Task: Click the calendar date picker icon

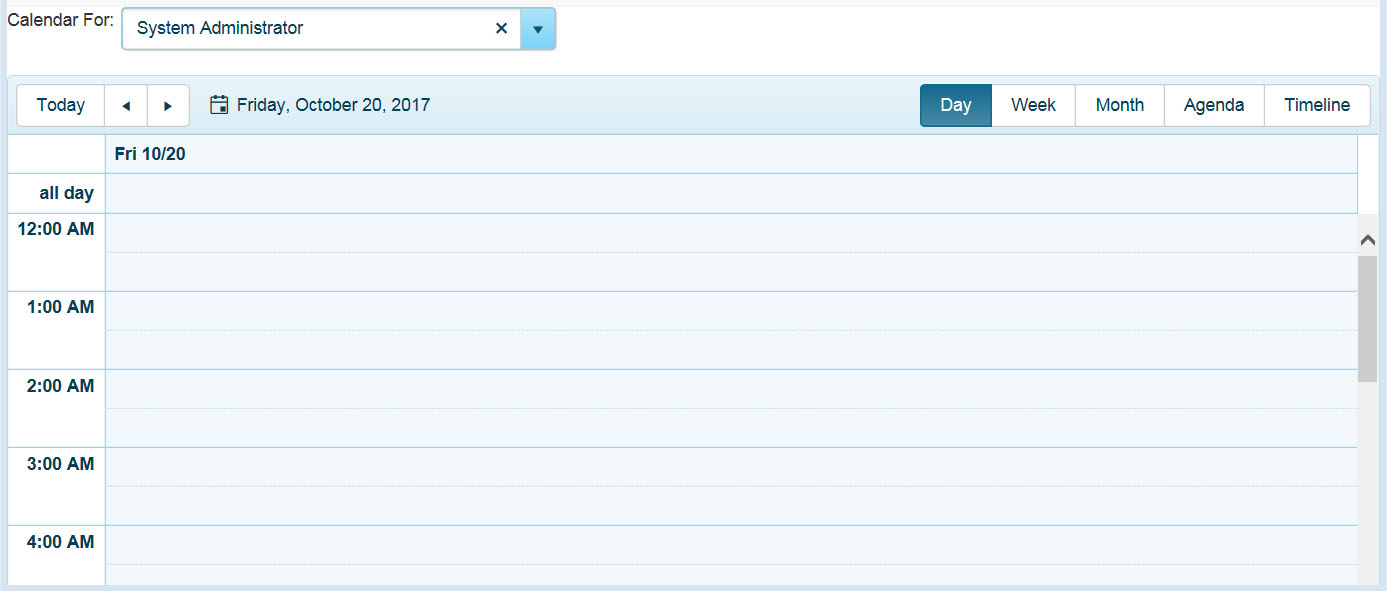Action: click(x=219, y=104)
